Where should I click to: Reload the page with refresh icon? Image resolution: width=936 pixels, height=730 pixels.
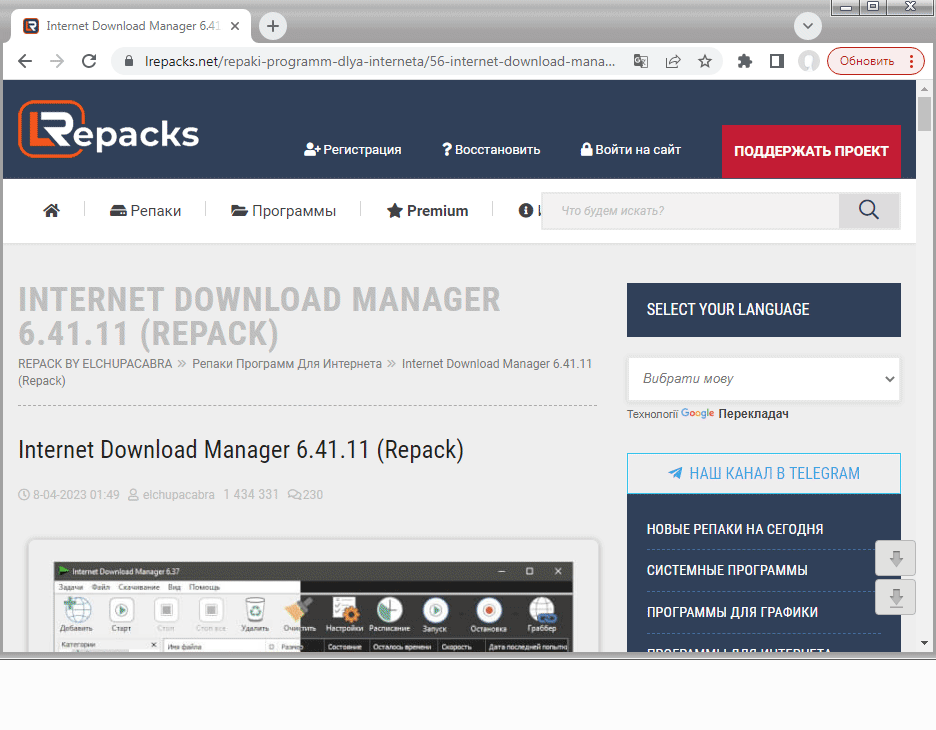(x=89, y=61)
